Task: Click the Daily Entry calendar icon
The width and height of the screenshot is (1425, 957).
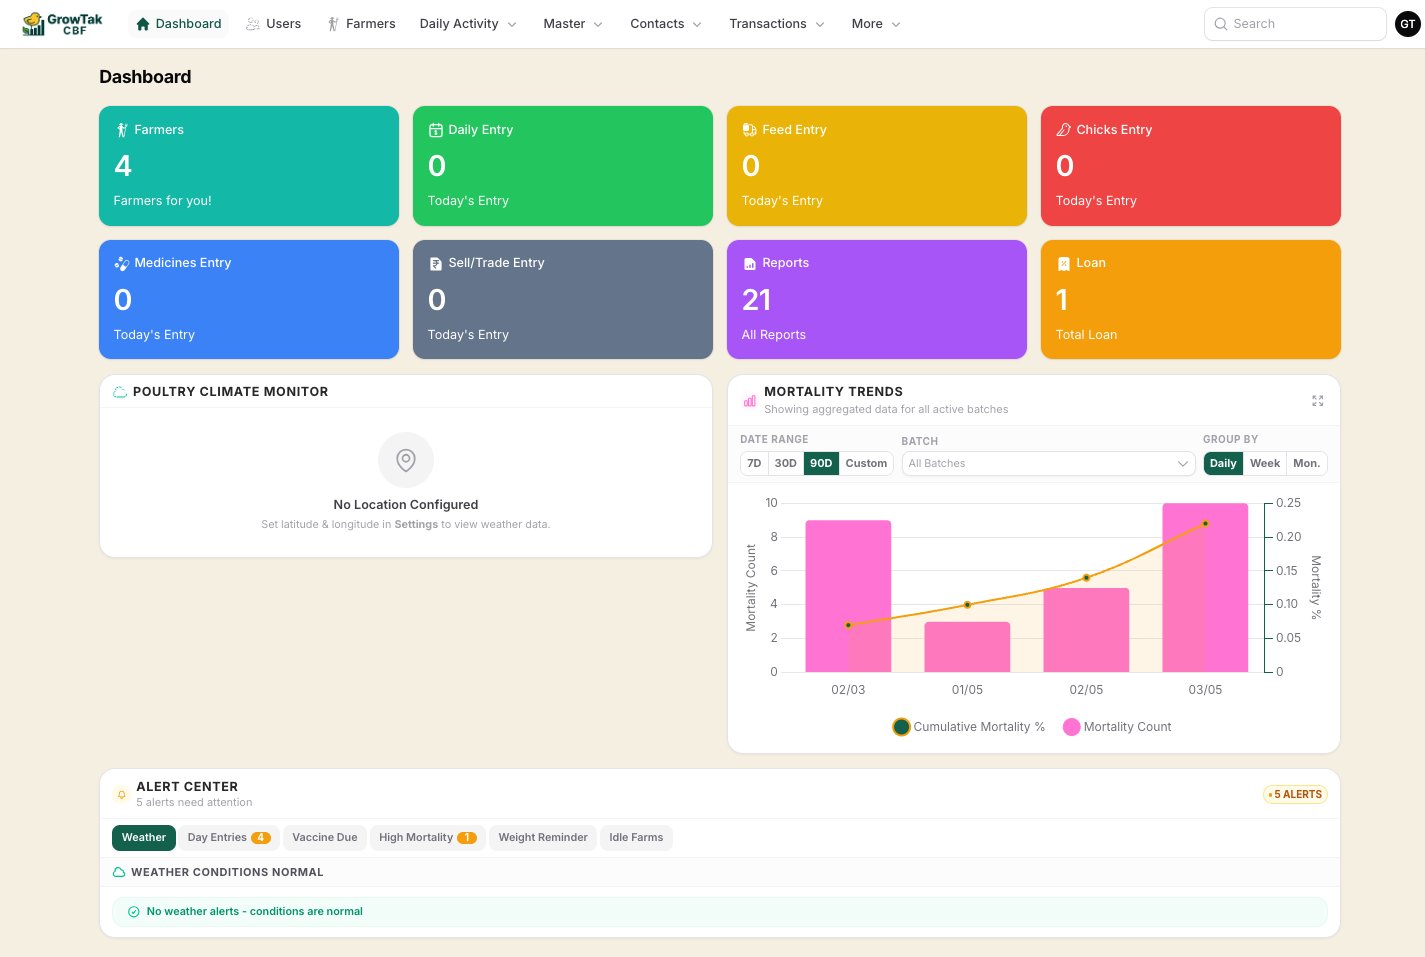Action: [436, 130]
